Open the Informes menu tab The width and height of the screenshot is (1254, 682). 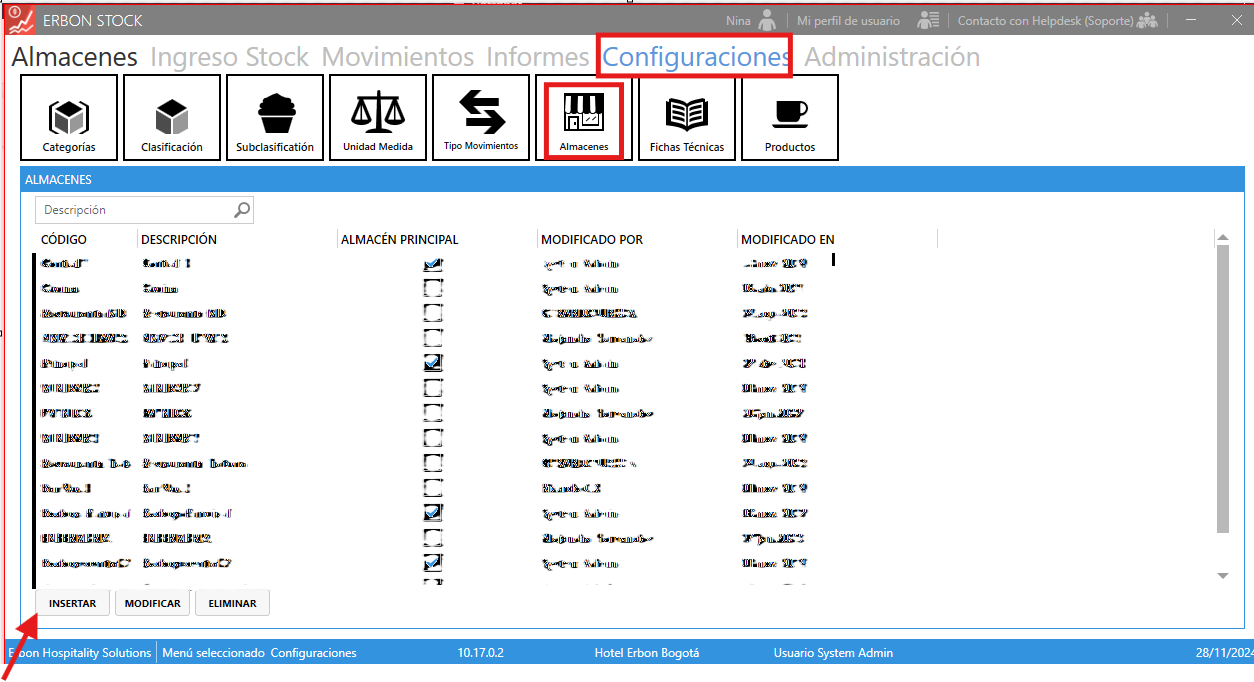(538, 57)
